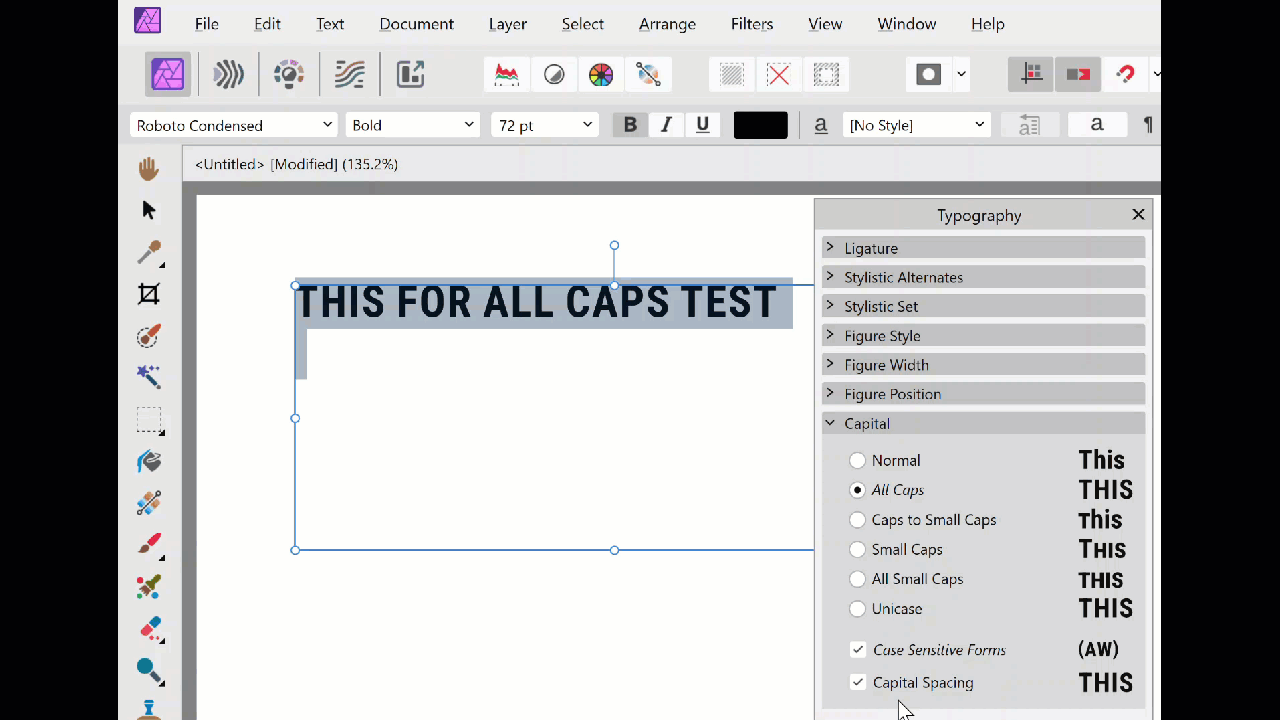Open the Develop Persona

coord(288,74)
